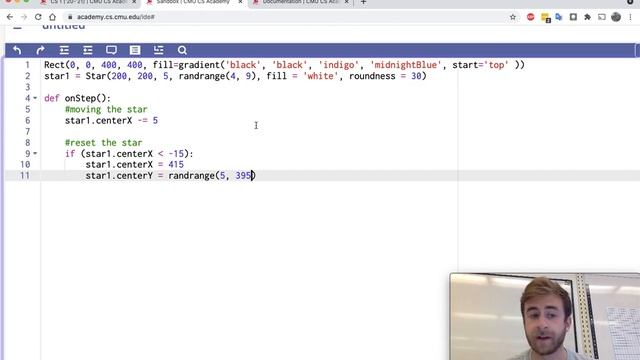Screen dimensions: 640x360
Task: Open the editor search tool
Action: click(182, 50)
